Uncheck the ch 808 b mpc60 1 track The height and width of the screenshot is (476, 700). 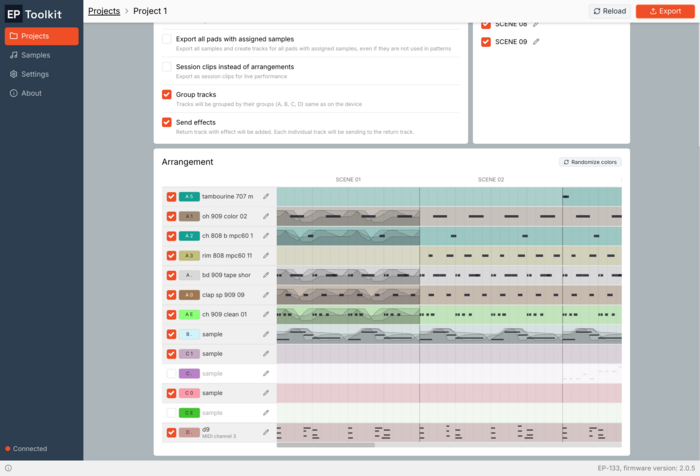[x=171, y=236]
